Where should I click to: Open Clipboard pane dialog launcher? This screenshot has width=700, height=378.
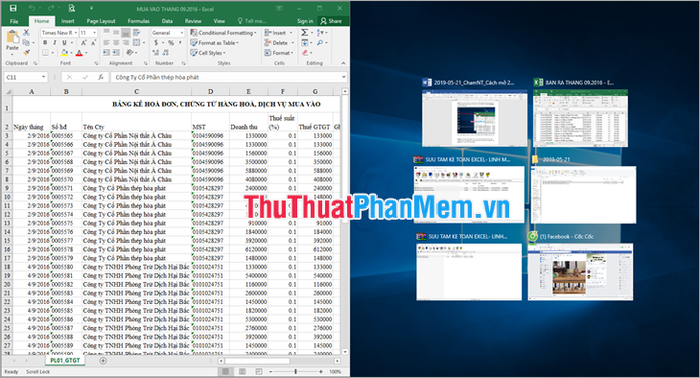[x=35, y=63]
